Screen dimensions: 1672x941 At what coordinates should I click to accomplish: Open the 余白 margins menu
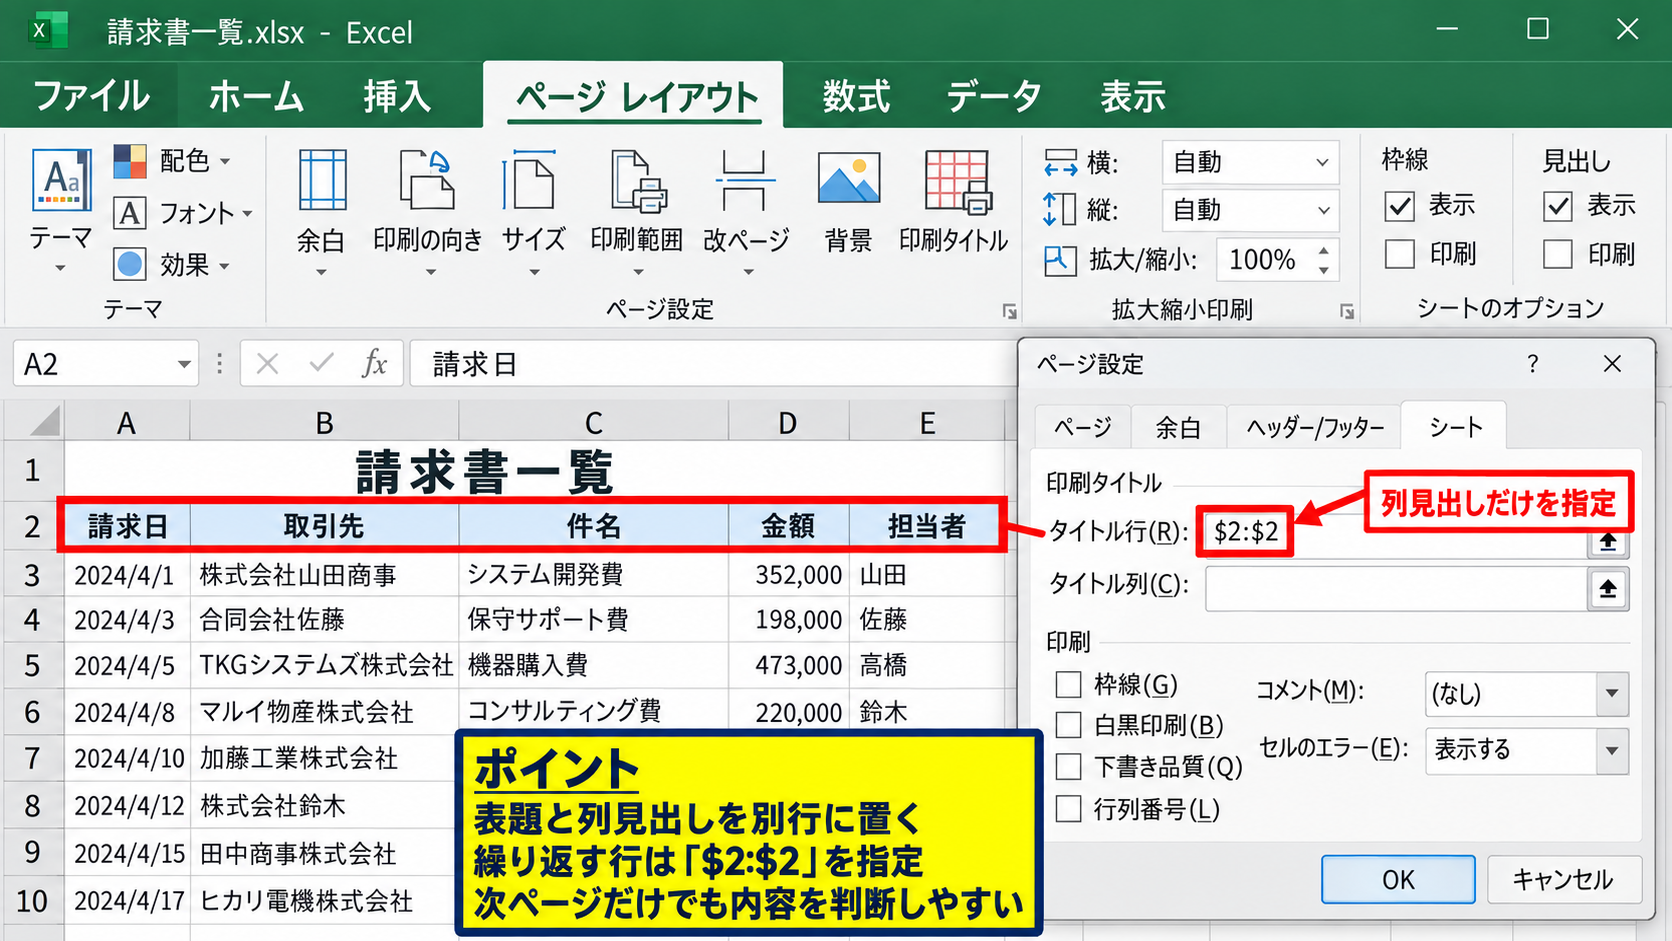(x=321, y=213)
